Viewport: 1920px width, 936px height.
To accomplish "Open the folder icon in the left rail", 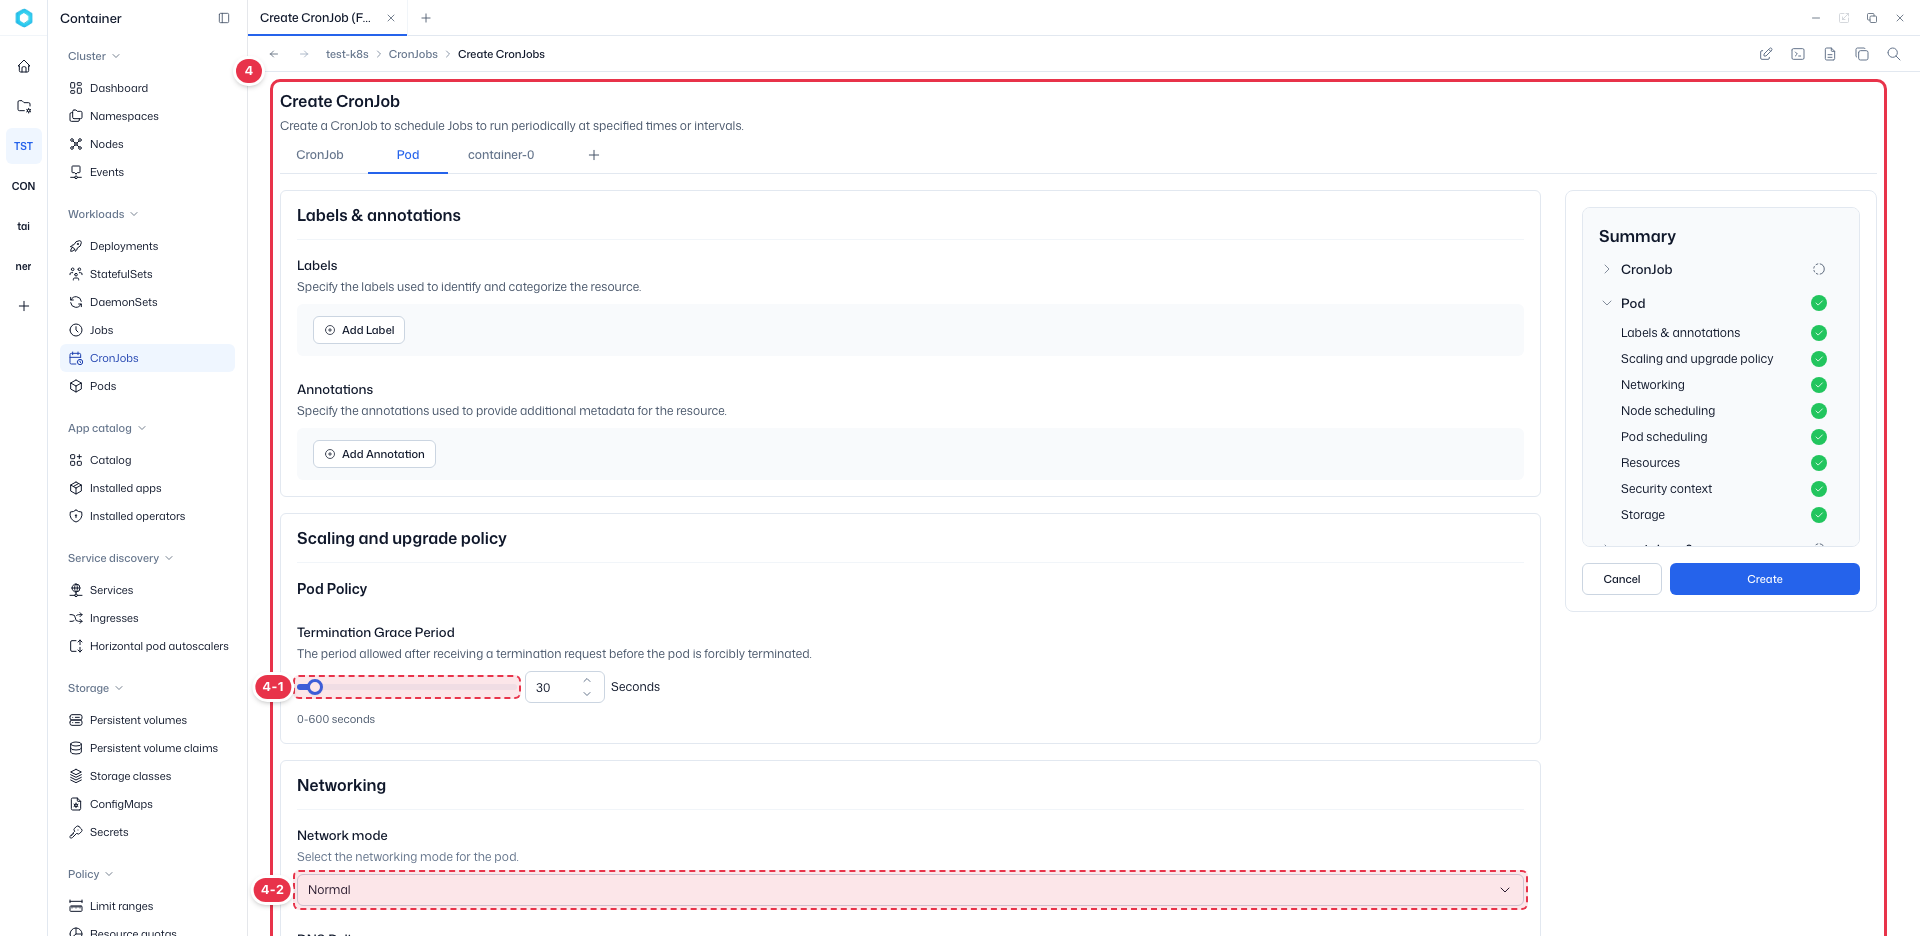I will (x=24, y=106).
